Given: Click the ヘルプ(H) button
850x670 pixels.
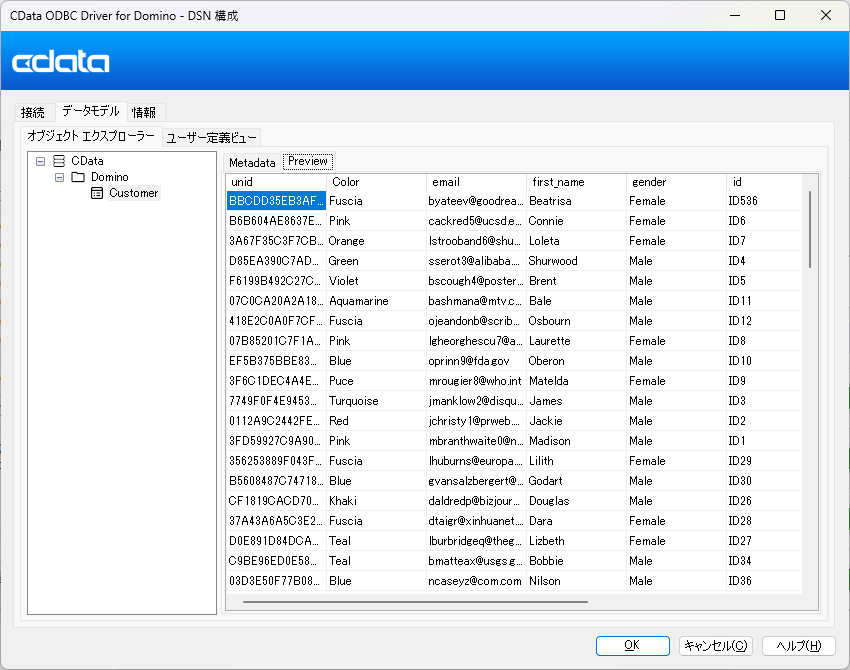Looking at the screenshot, I should pos(799,645).
